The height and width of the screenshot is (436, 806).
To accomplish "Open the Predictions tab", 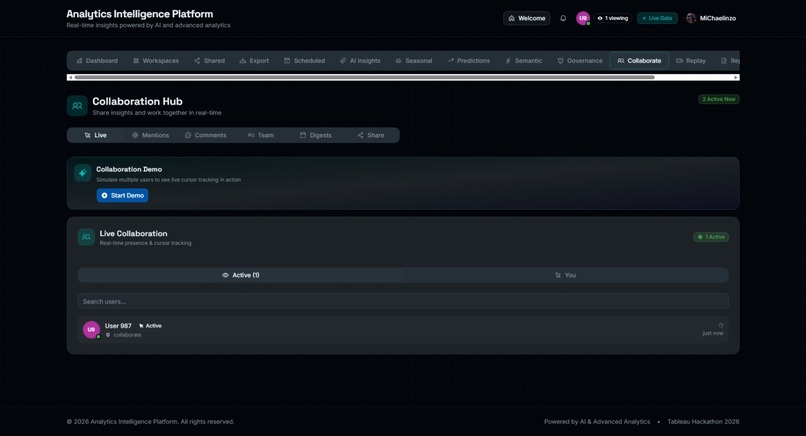I will coord(468,61).
